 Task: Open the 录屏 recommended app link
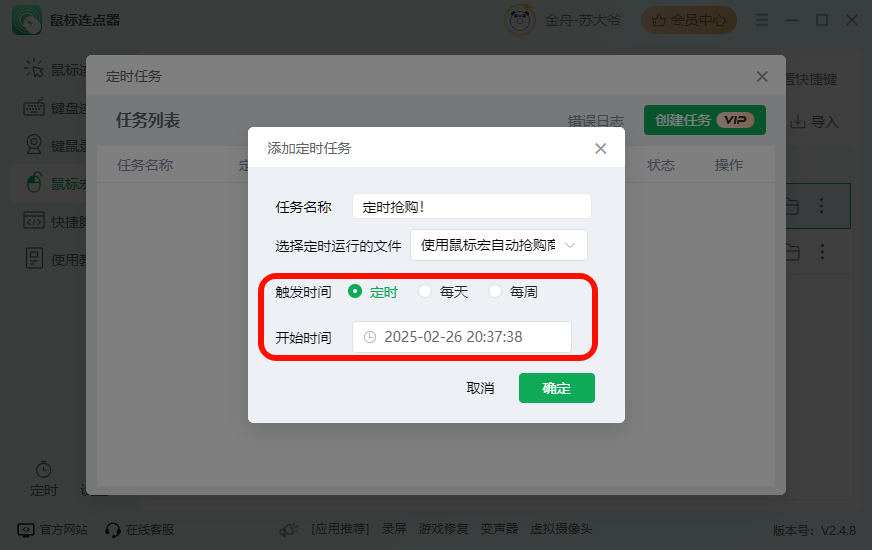[x=394, y=529]
